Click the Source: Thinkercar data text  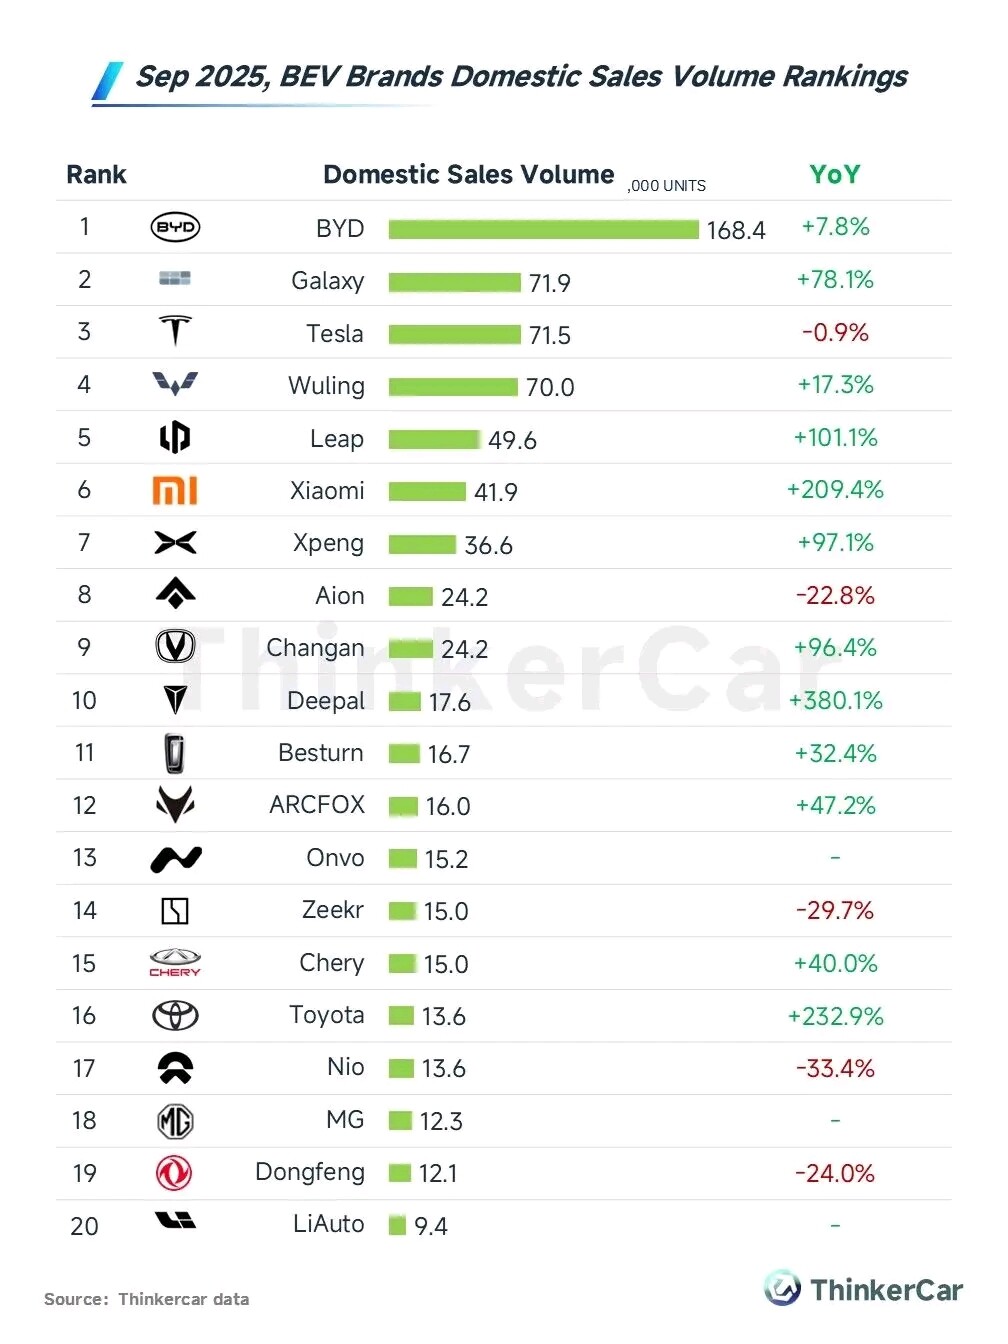(147, 1299)
